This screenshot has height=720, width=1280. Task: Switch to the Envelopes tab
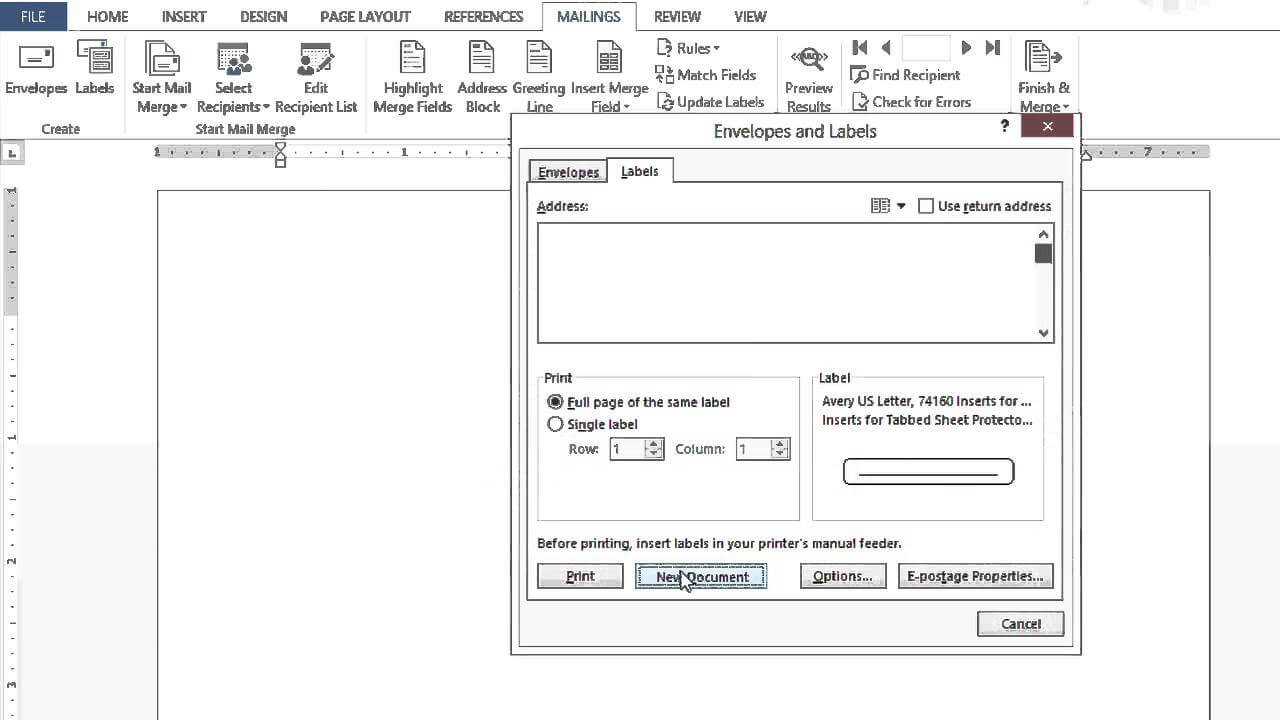coord(568,171)
